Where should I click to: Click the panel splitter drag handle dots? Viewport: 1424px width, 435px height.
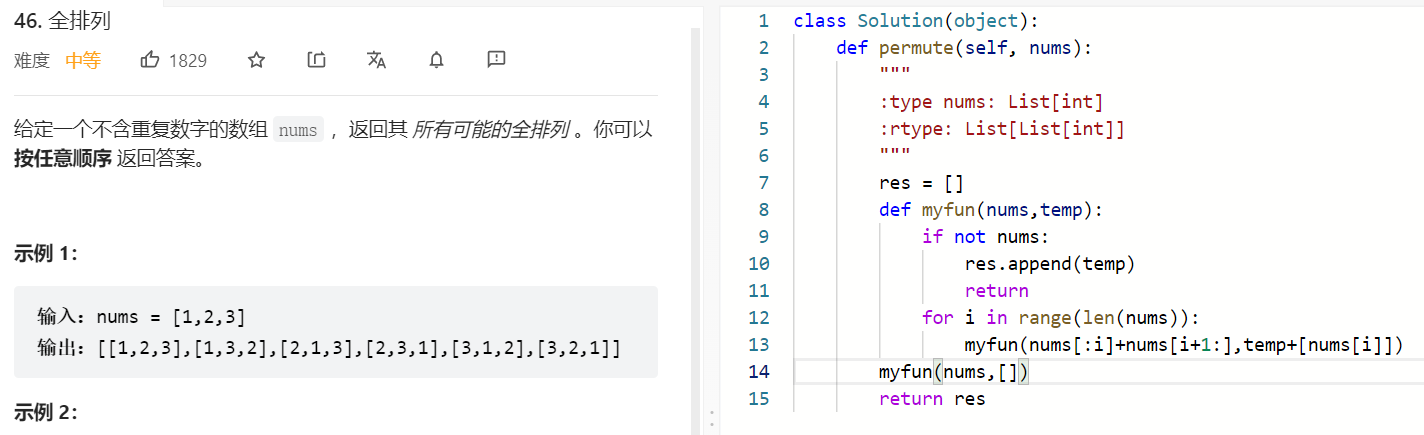click(712, 417)
